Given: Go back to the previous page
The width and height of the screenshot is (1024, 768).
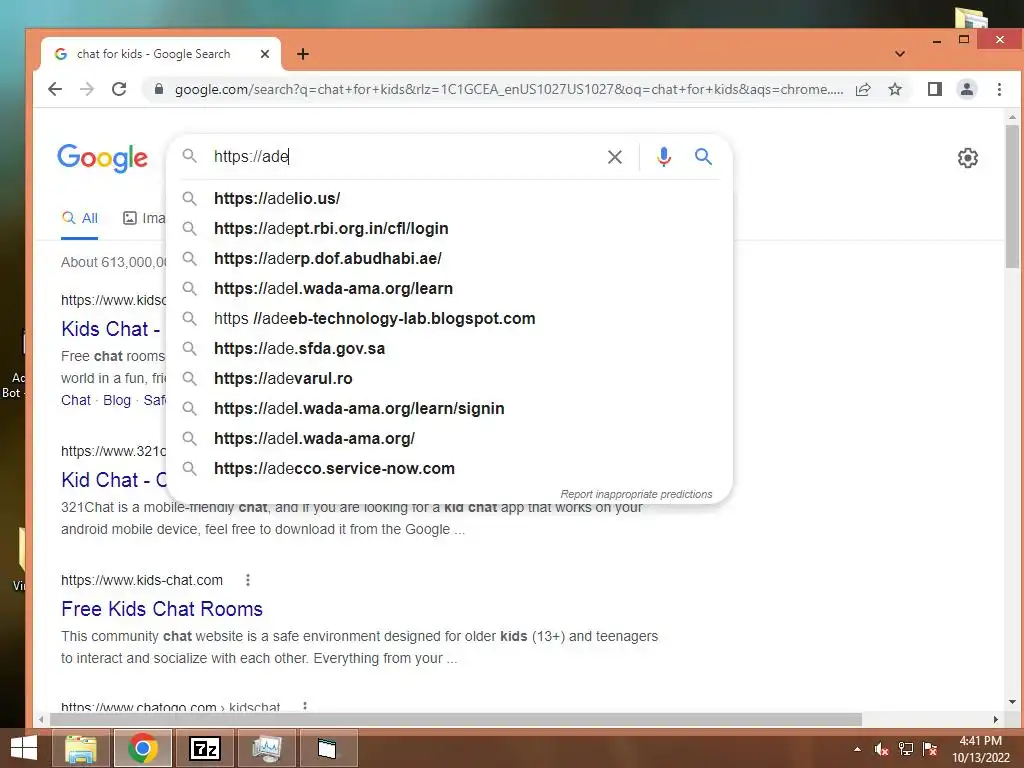Looking at the screenshot, I should (56, 89).
